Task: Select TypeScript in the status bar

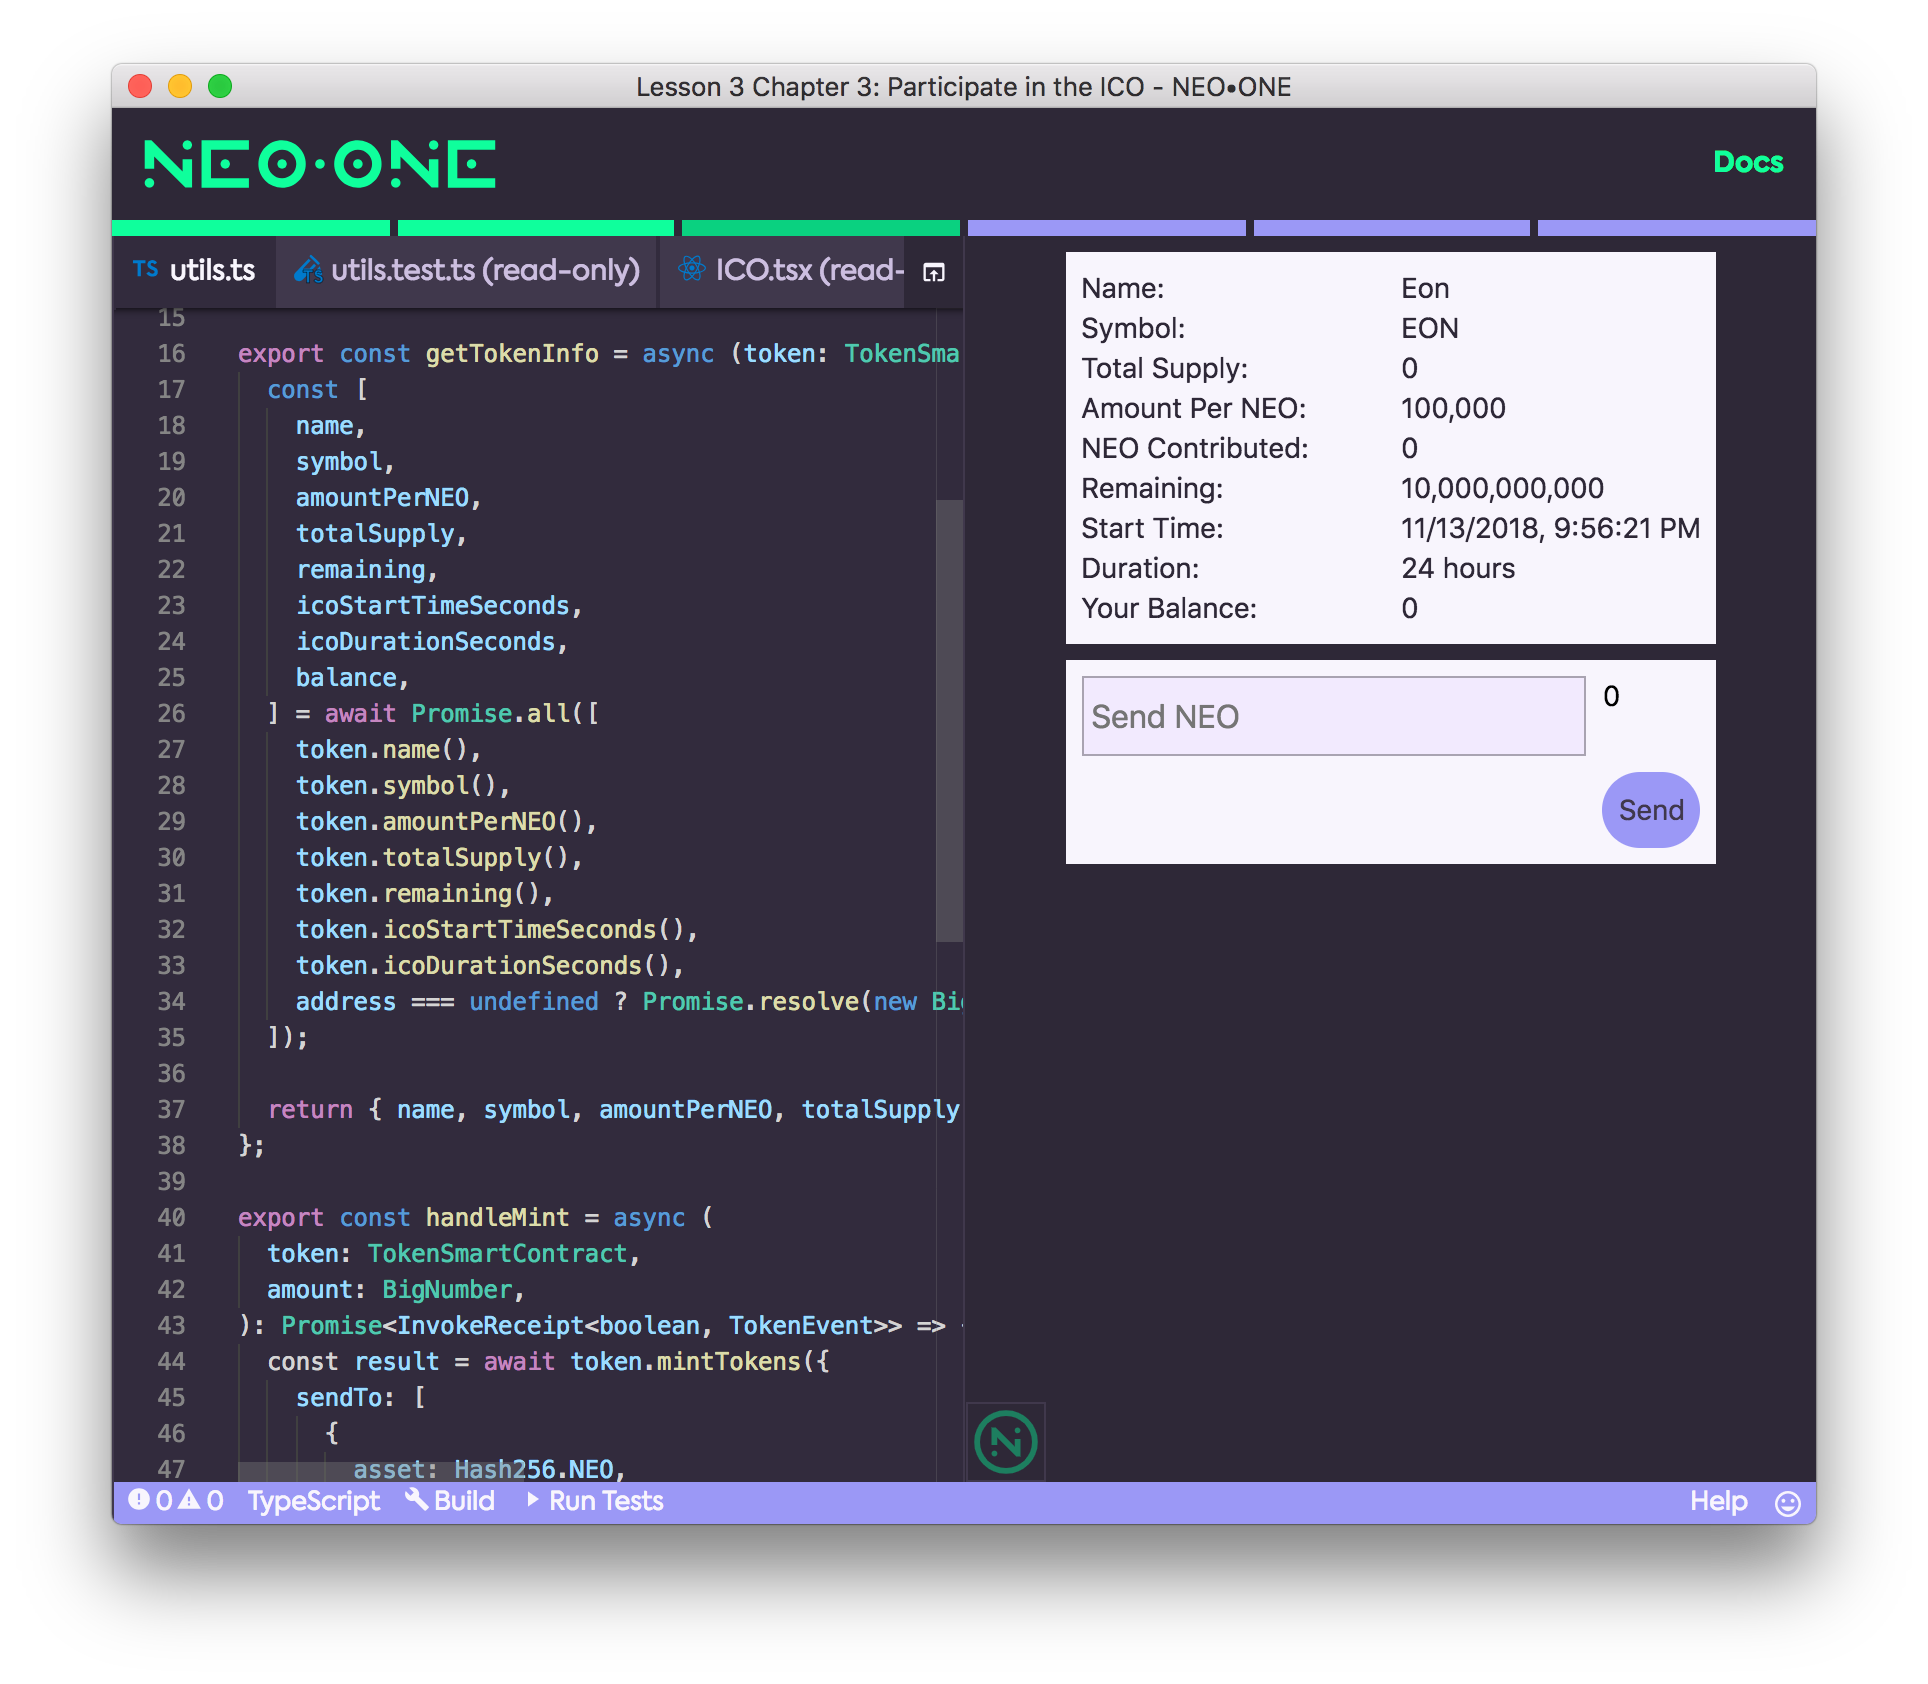Action: 313,1501
